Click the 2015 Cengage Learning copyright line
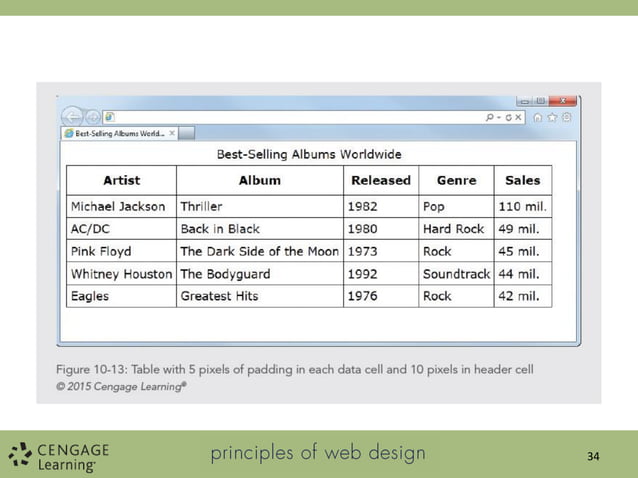Viewport: 638px width, 478px height. [121, 386]
